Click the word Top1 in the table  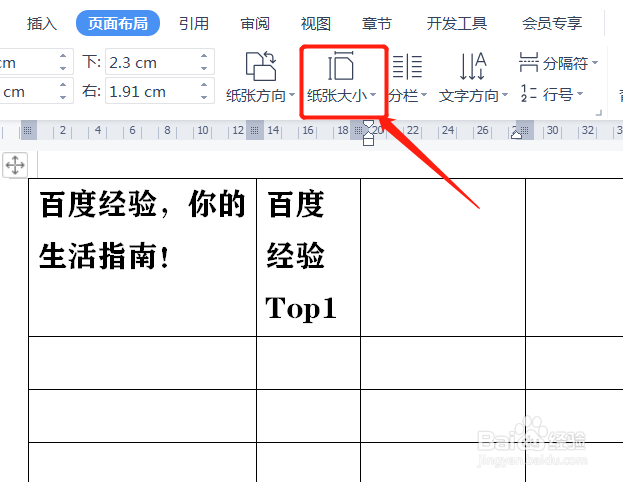pyautogui.click(x=301, y=308)
